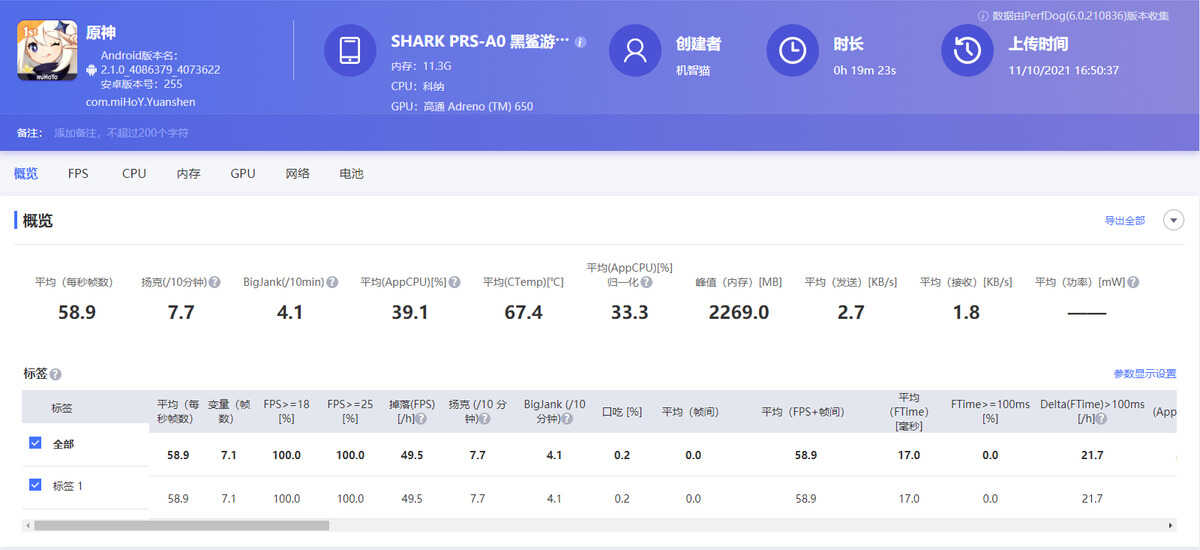Image resolution: width=1200 pixels, height=550 pixels.
Task: Click the FPS>=18 [%] column header
Action: pyautogui.click(x=287, y=411)
